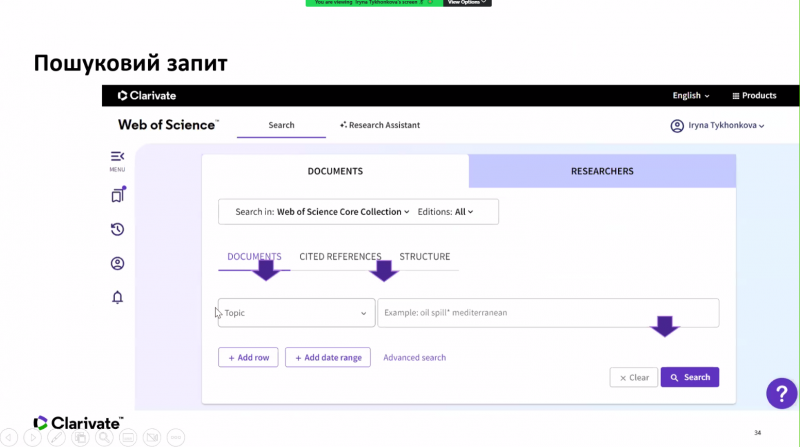Go to previous slide with back arrow control
Image resolution: width=800 pixels, height=447 pixels.
tap(9, 437)
